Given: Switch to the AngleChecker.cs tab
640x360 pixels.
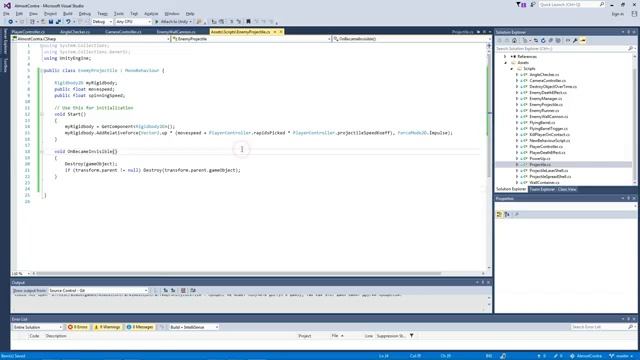Looking at the screenshot, I should (x=75, y=32).
